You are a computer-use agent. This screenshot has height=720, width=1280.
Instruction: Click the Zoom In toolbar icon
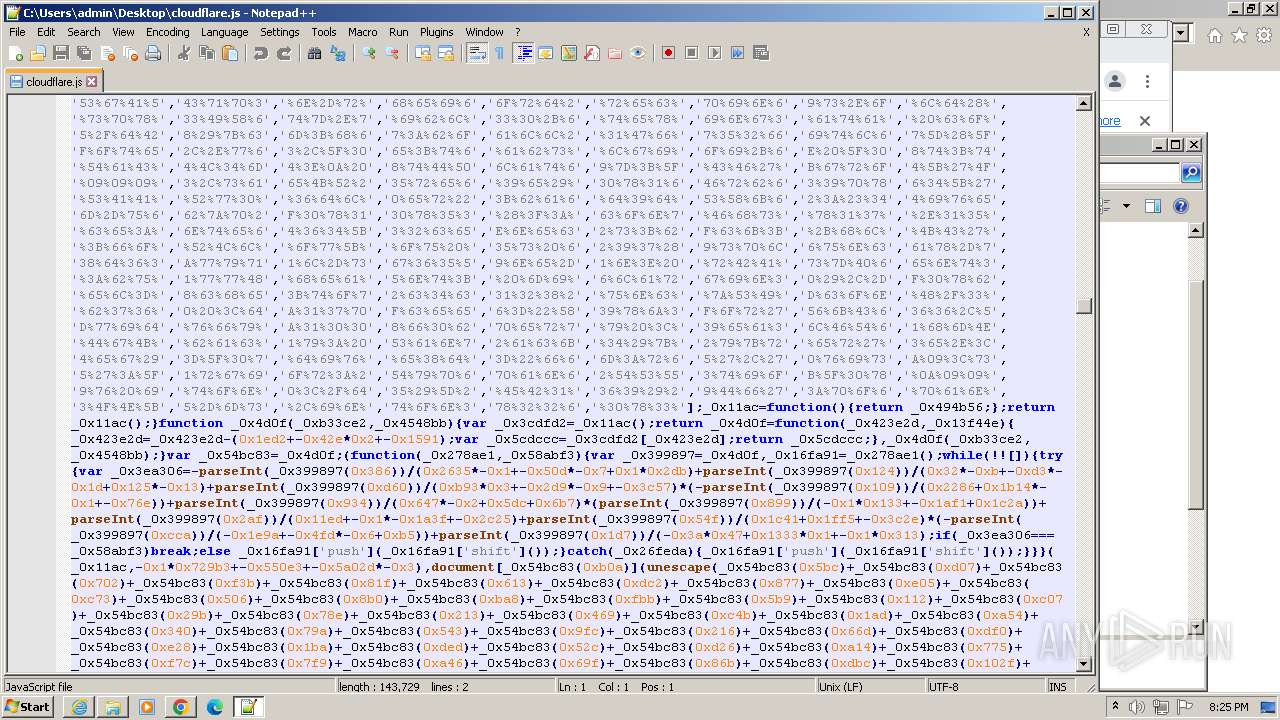click(368, 53)
